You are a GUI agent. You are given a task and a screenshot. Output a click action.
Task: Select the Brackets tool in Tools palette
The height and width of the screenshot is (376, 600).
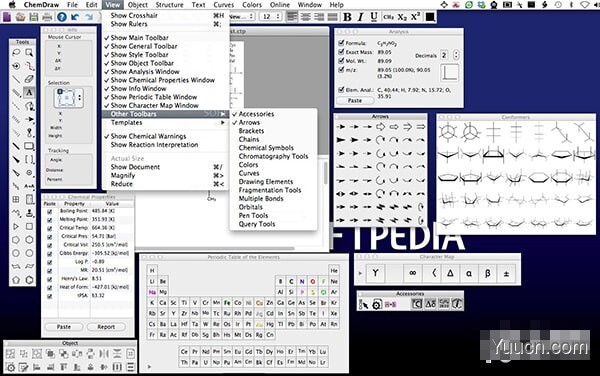[x=29, y=160]
